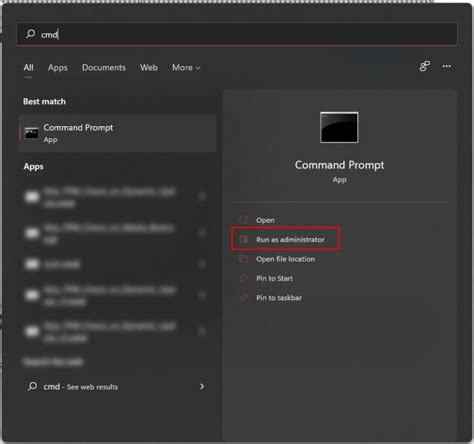
Task: Choose Open file location
Action: 285,259
